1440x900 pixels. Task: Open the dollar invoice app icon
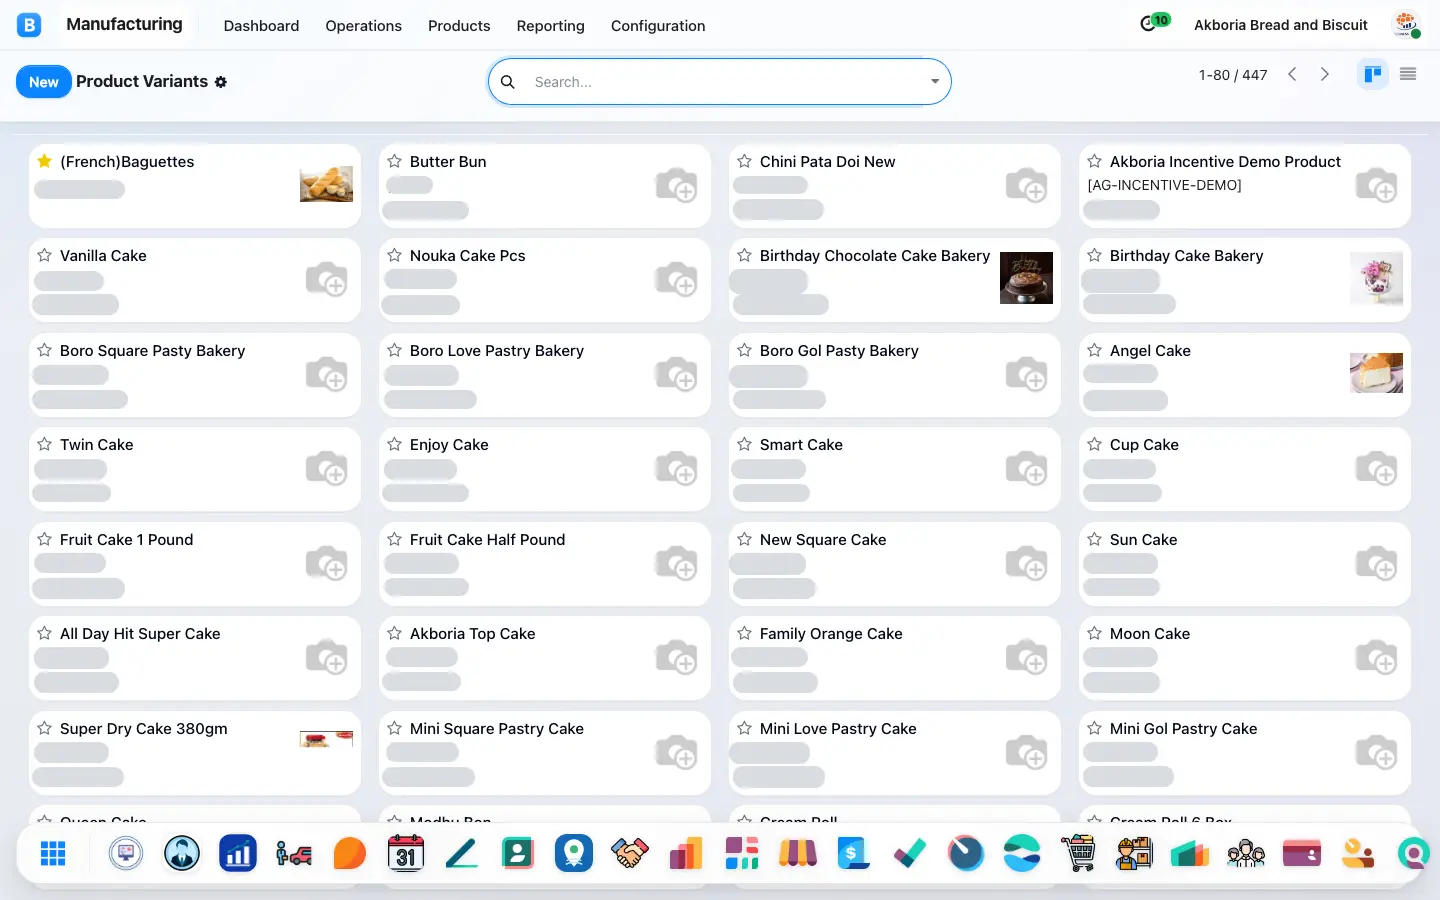[x=854, y=854]
